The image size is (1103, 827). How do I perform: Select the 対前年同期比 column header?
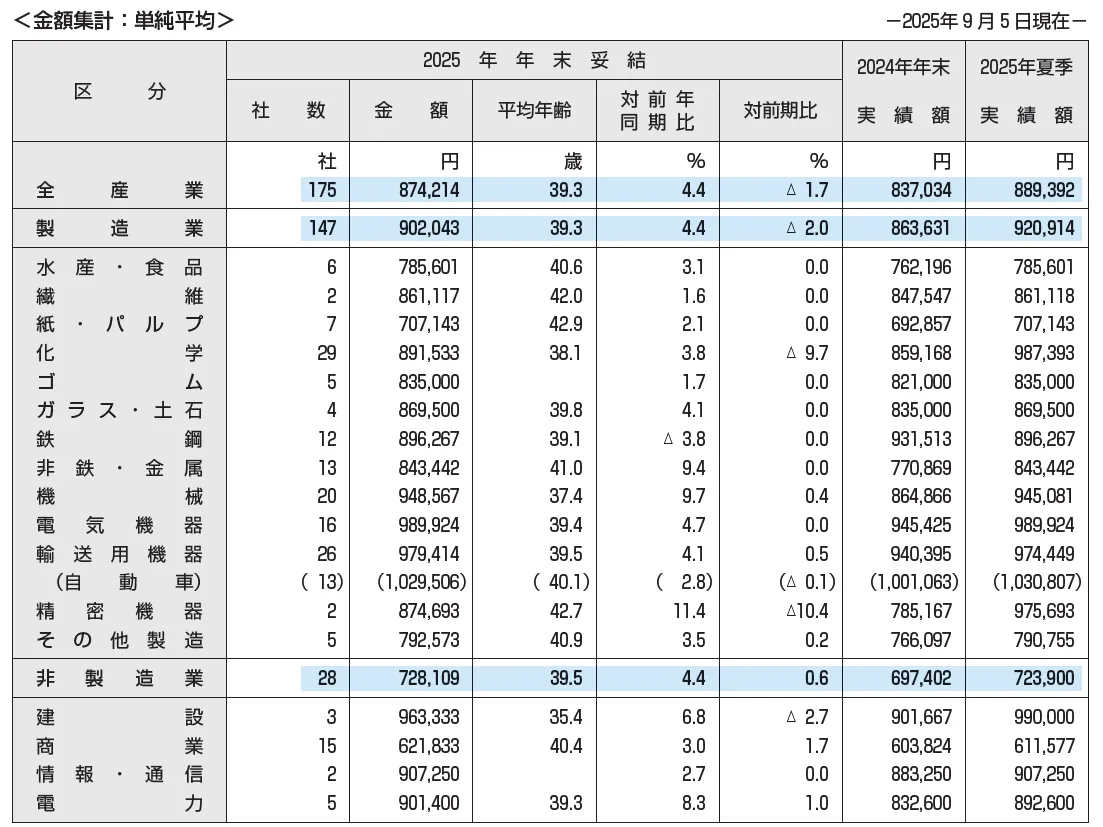pos(657,111)
